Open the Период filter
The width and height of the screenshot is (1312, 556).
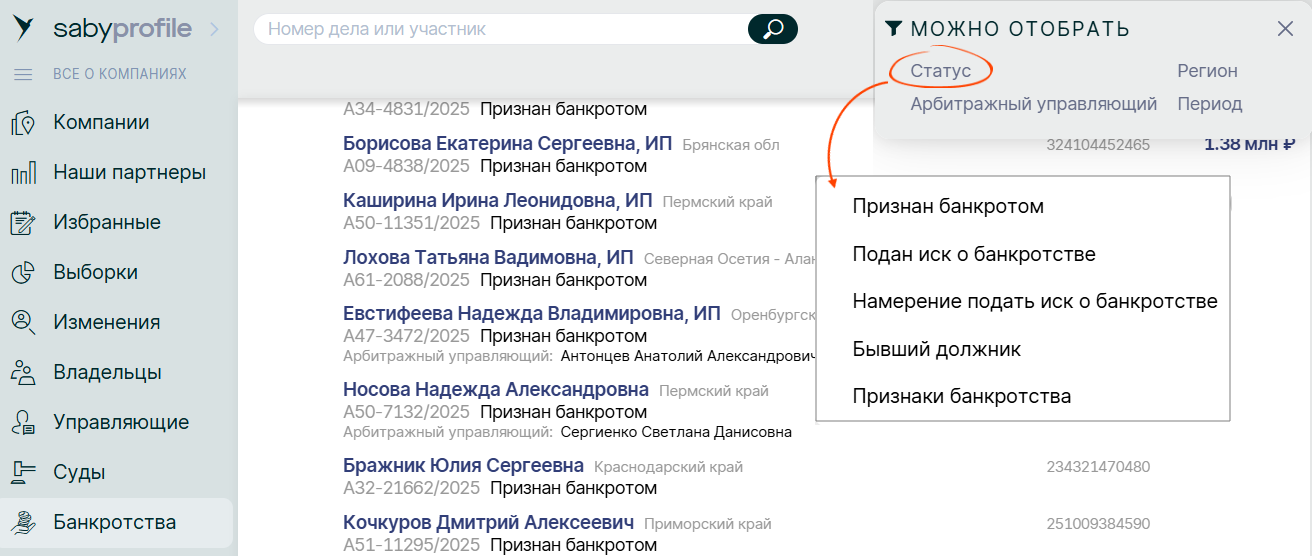tap(1209, 104)
